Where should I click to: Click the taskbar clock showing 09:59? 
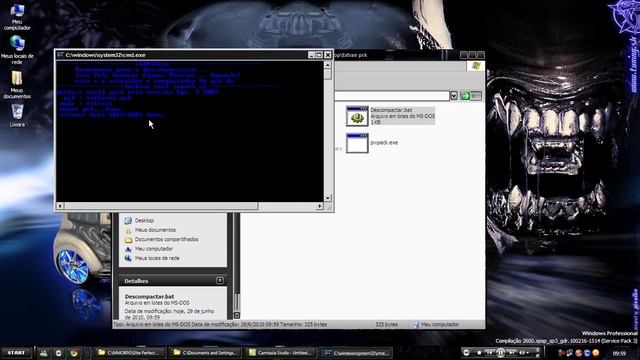619,353
